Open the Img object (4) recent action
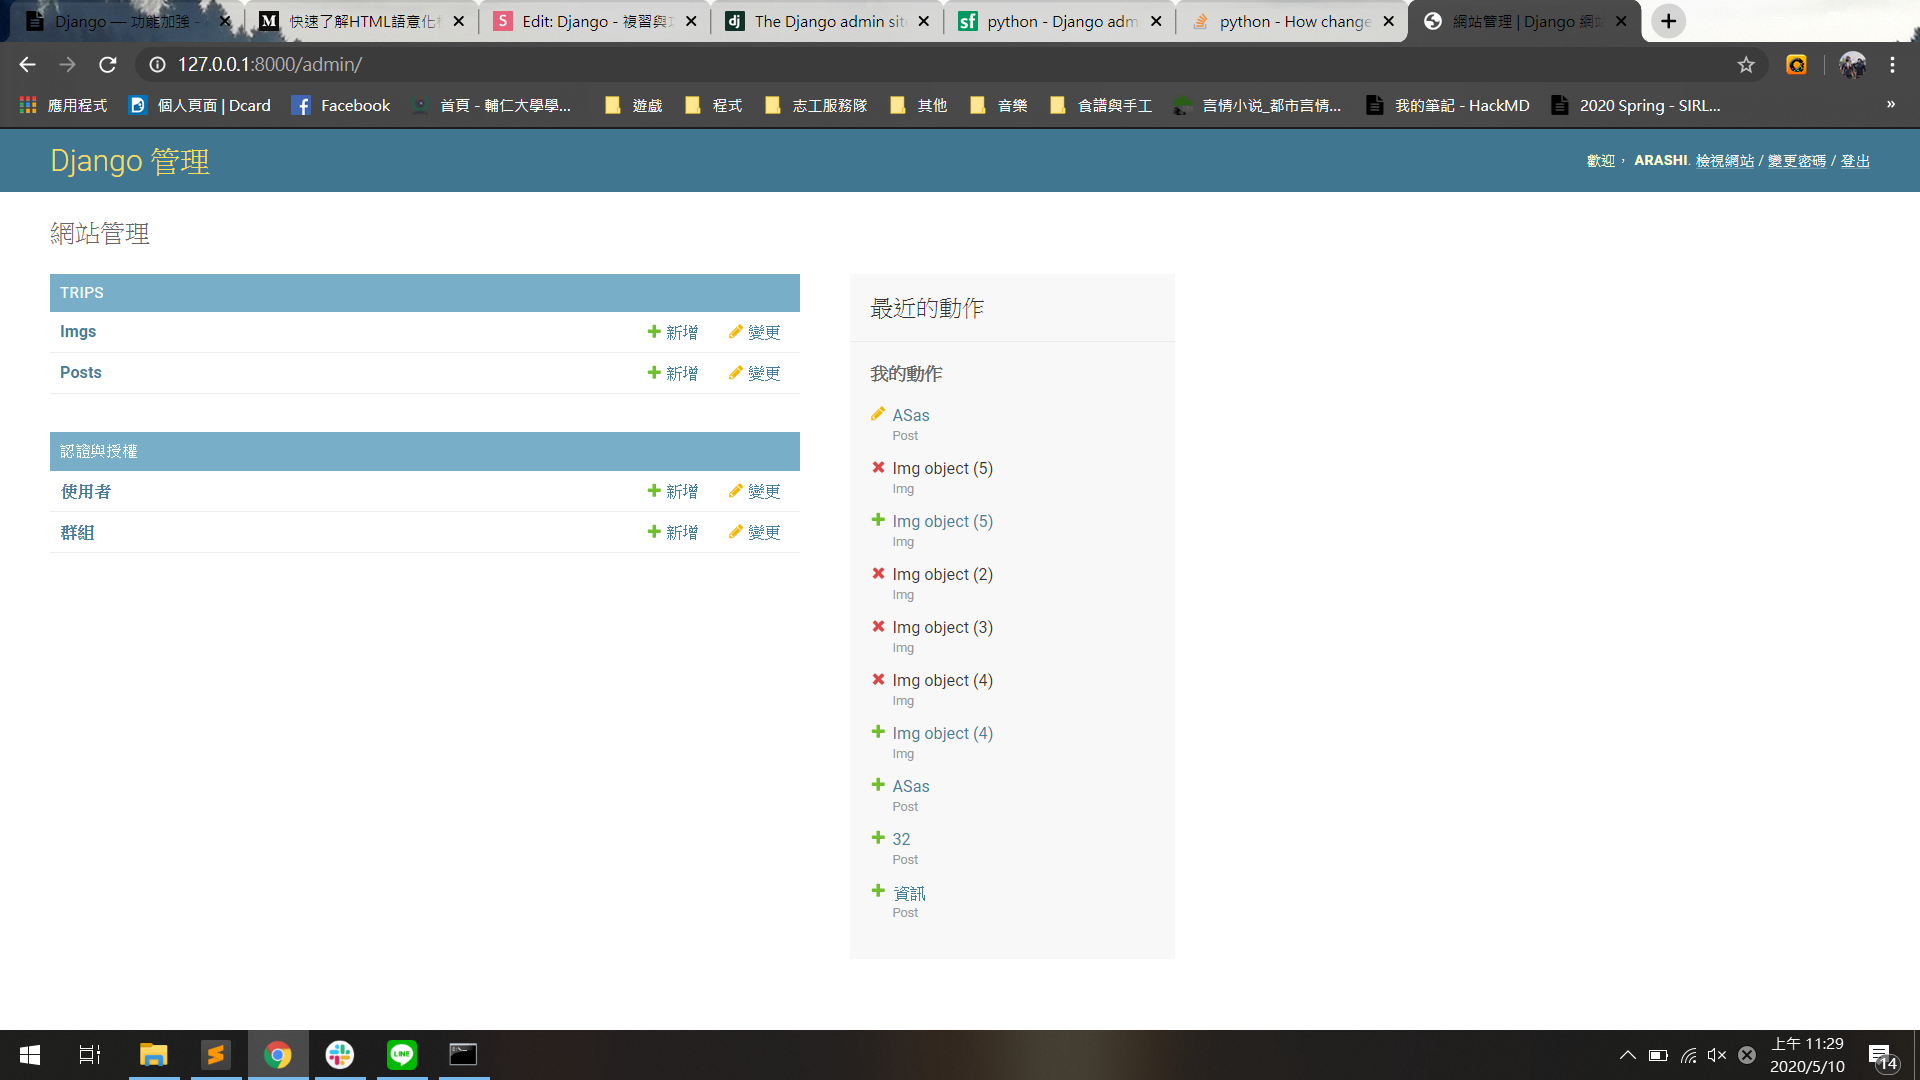The width and height of the screenshot is (1920, 1080). (x=942, y=733)
